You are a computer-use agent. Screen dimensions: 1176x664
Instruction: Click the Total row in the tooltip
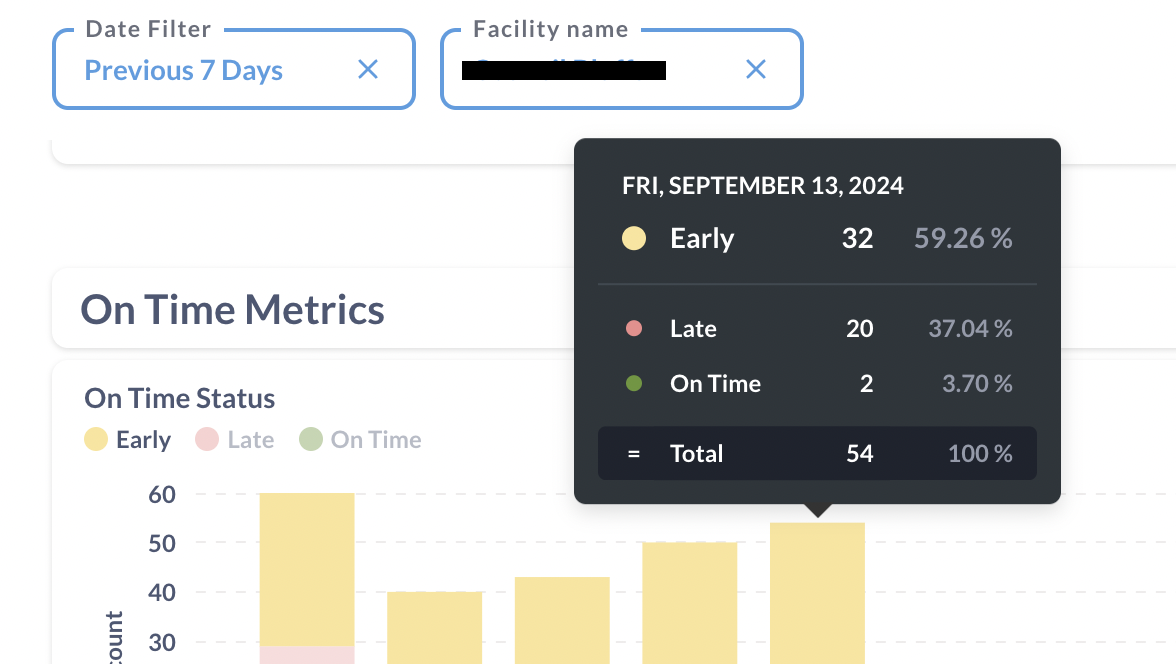pos(816,454)
